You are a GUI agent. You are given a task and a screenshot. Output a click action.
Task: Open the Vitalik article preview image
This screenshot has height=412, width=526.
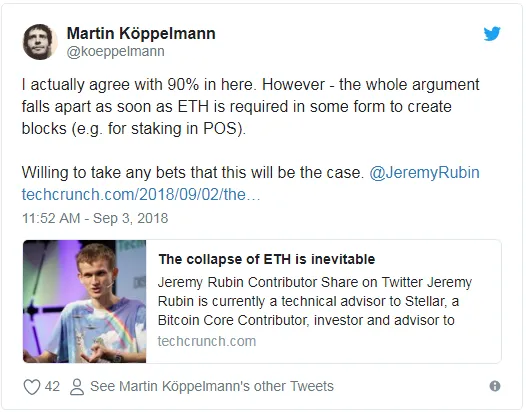(85, 301)
